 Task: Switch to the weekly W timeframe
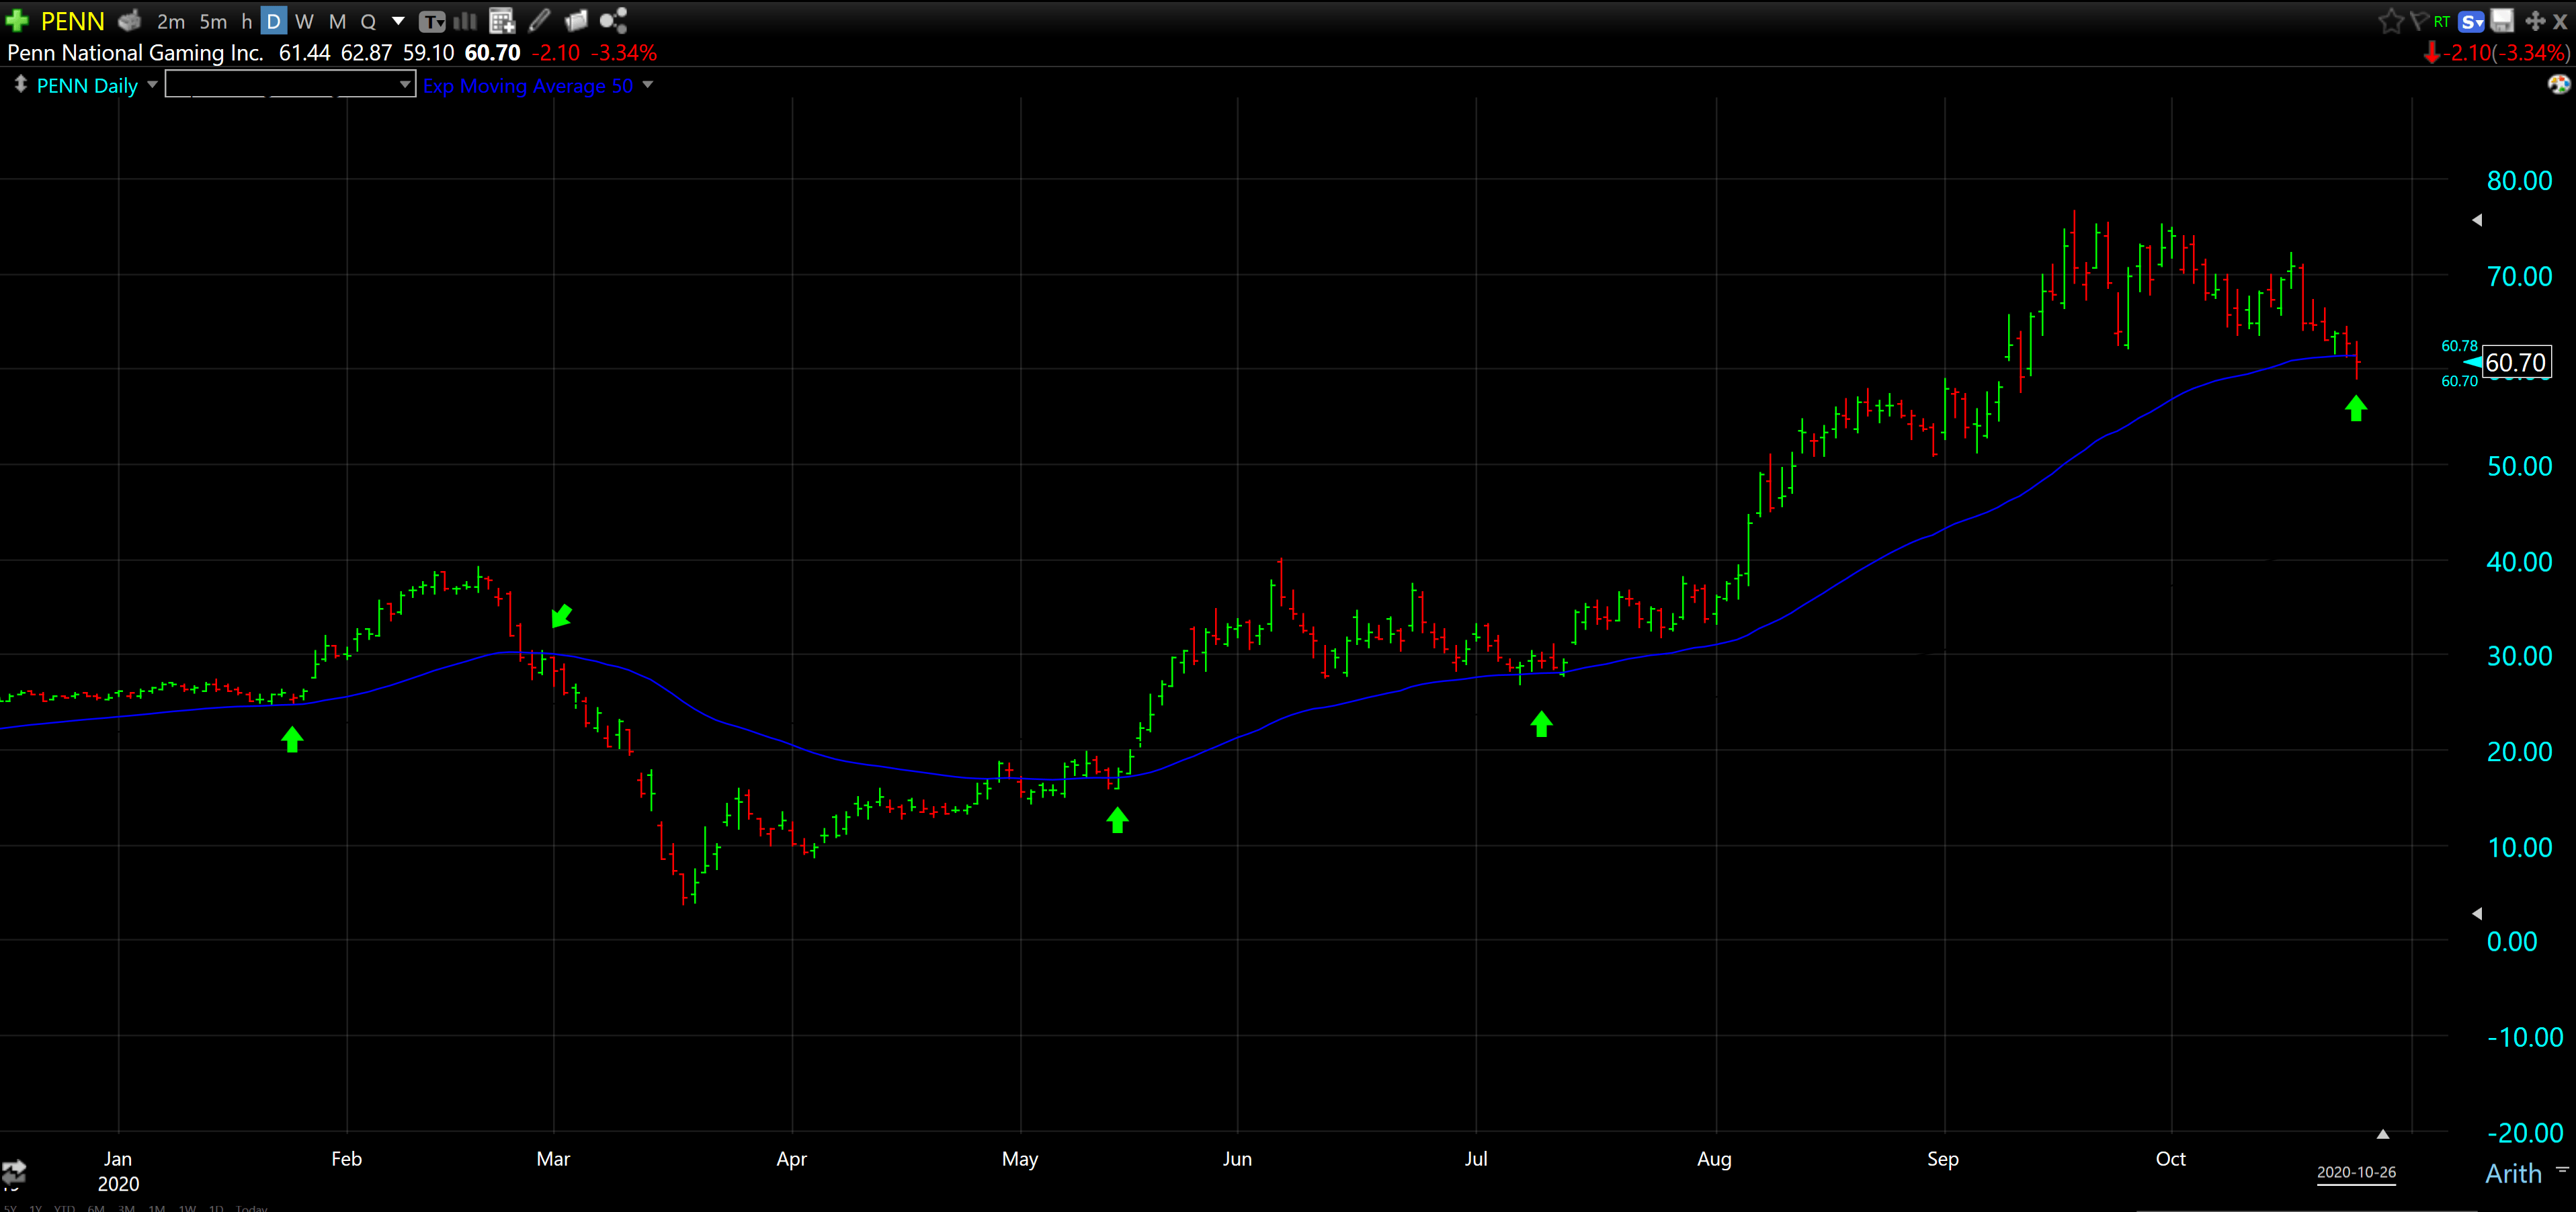click(x=304, y=21)
